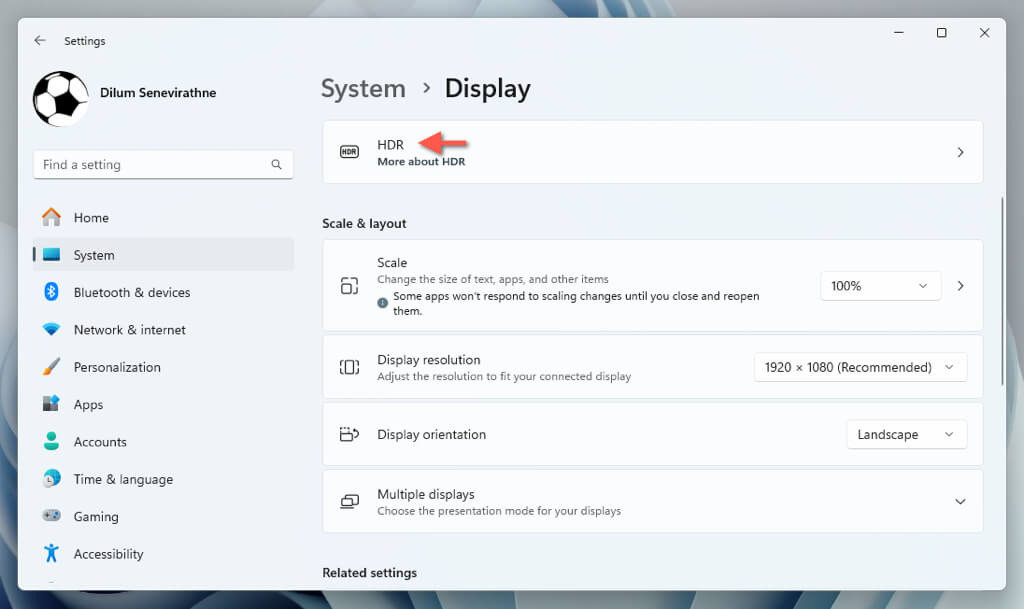Maximize the Settings window
Screen dimensions: 1024x609
942,33
